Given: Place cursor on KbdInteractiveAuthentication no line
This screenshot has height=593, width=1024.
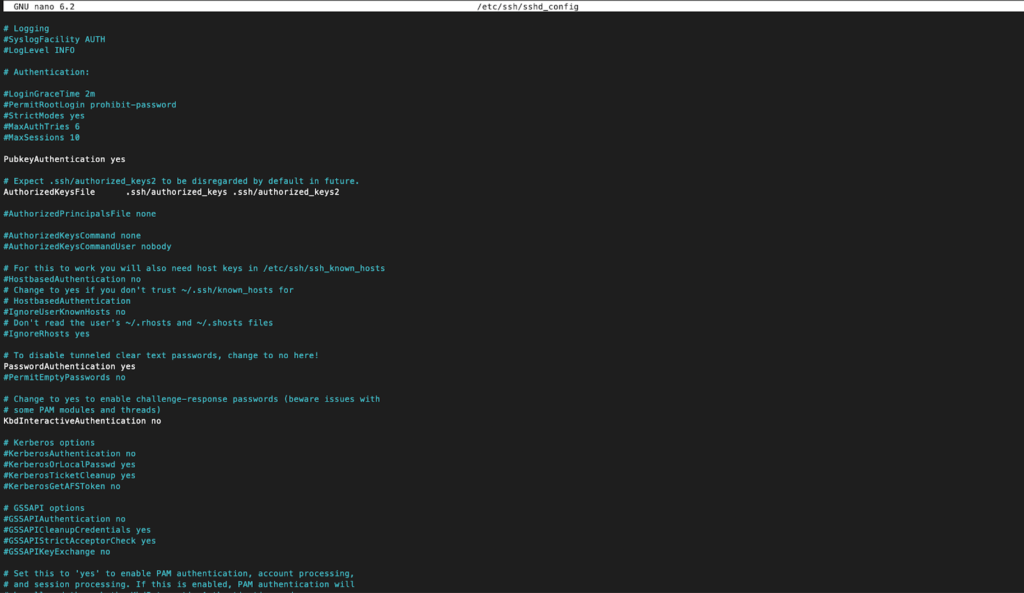Looking at the screenshot, I should point(82,421).
